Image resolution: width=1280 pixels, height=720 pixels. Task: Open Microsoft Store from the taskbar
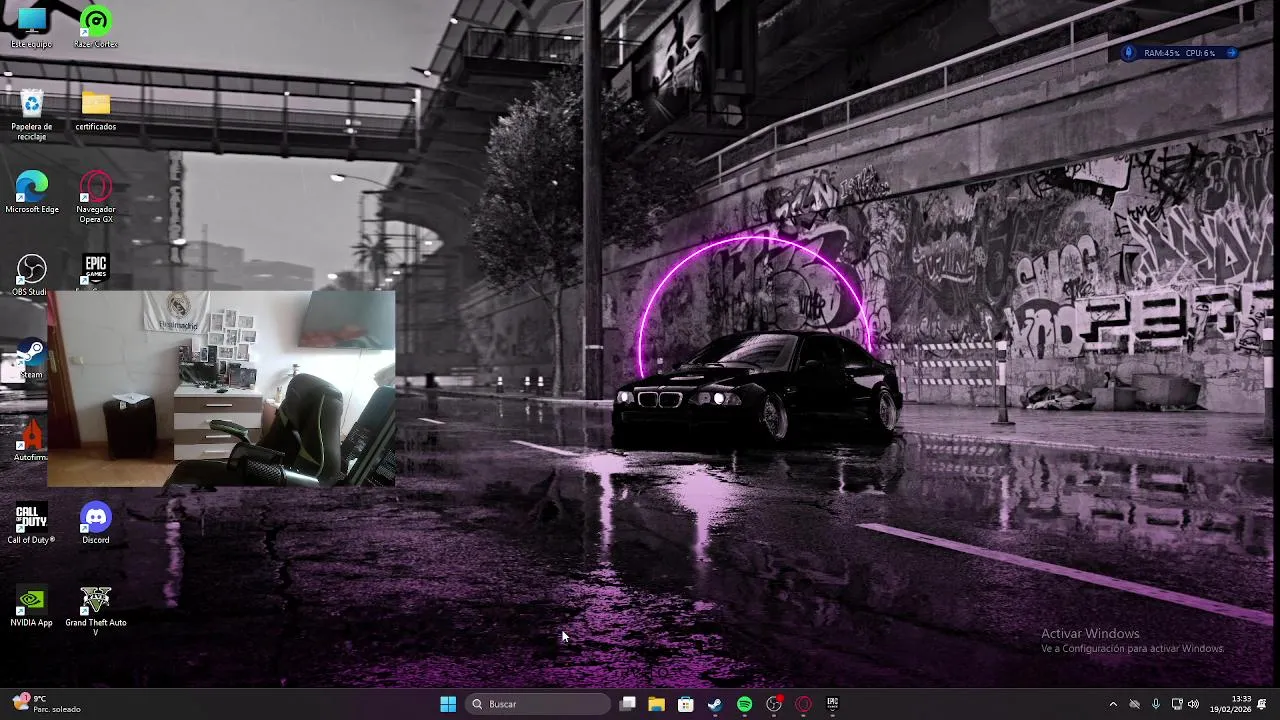tap(686, 704)
